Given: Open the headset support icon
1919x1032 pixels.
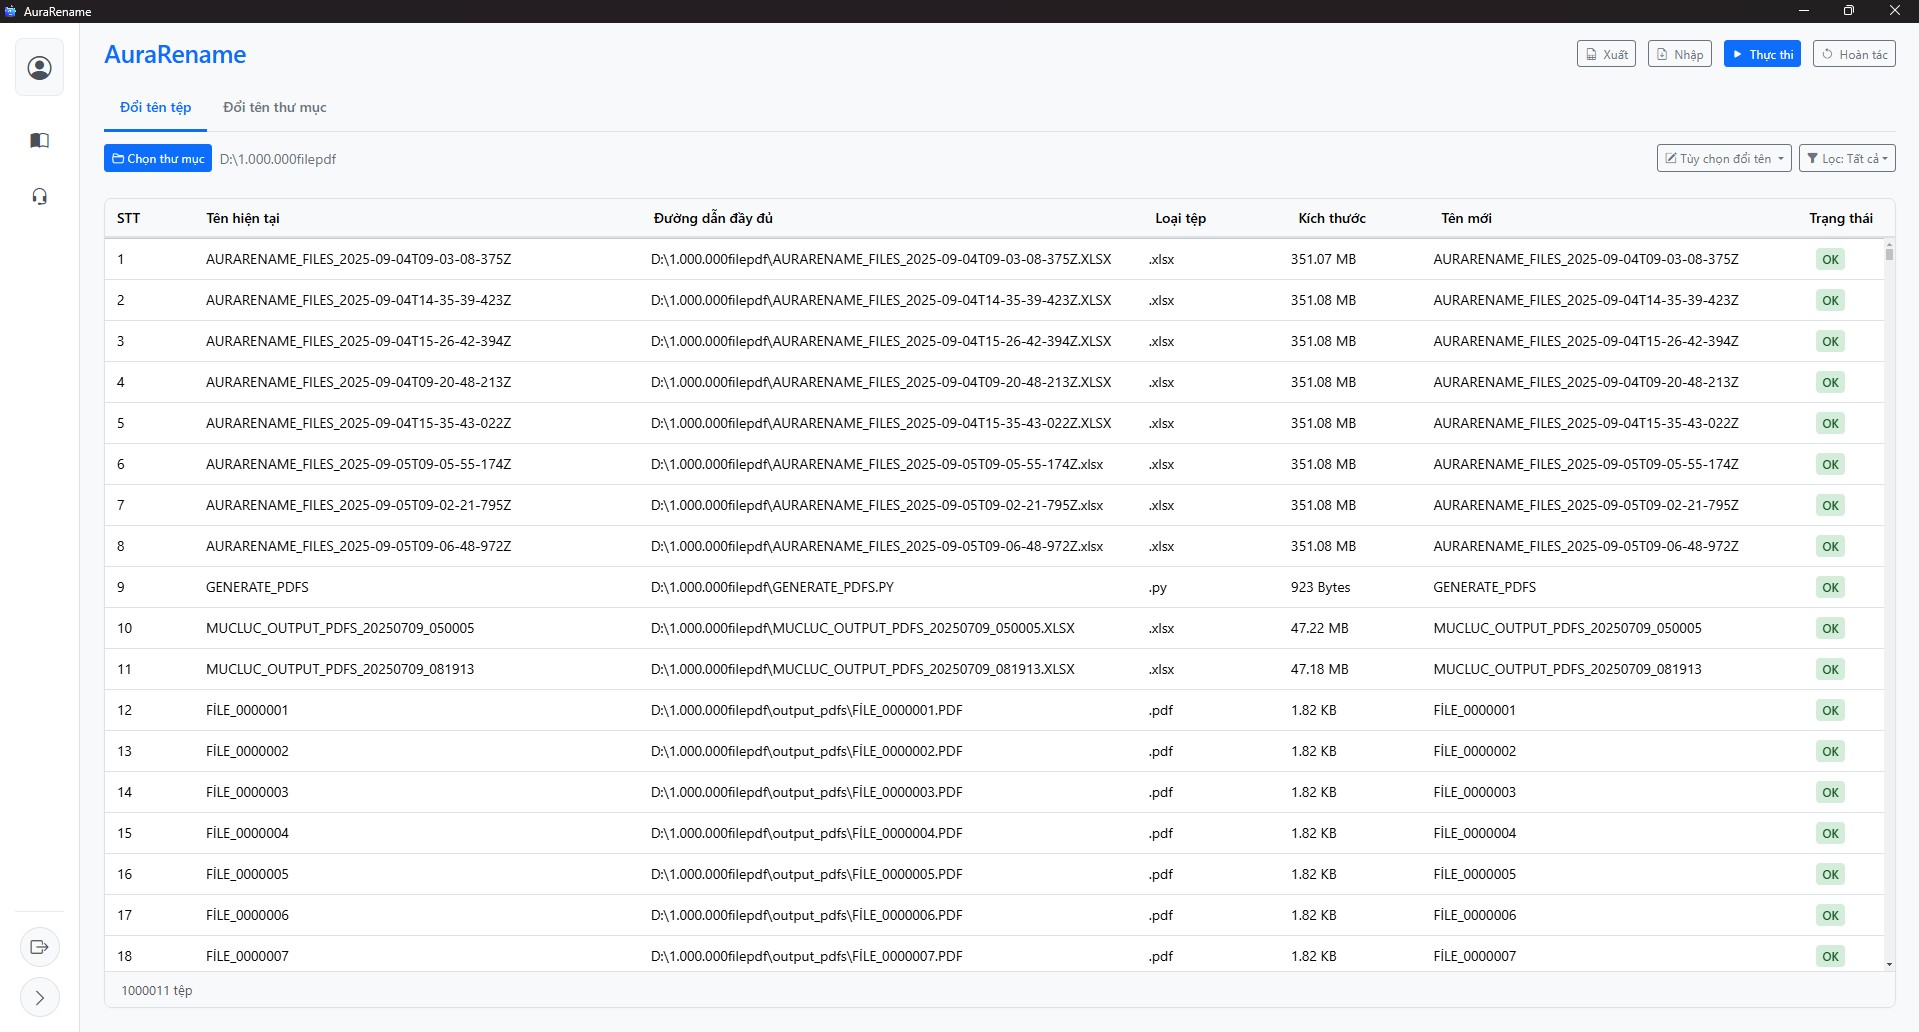Looking at the screenshot, I should [40, 196].
